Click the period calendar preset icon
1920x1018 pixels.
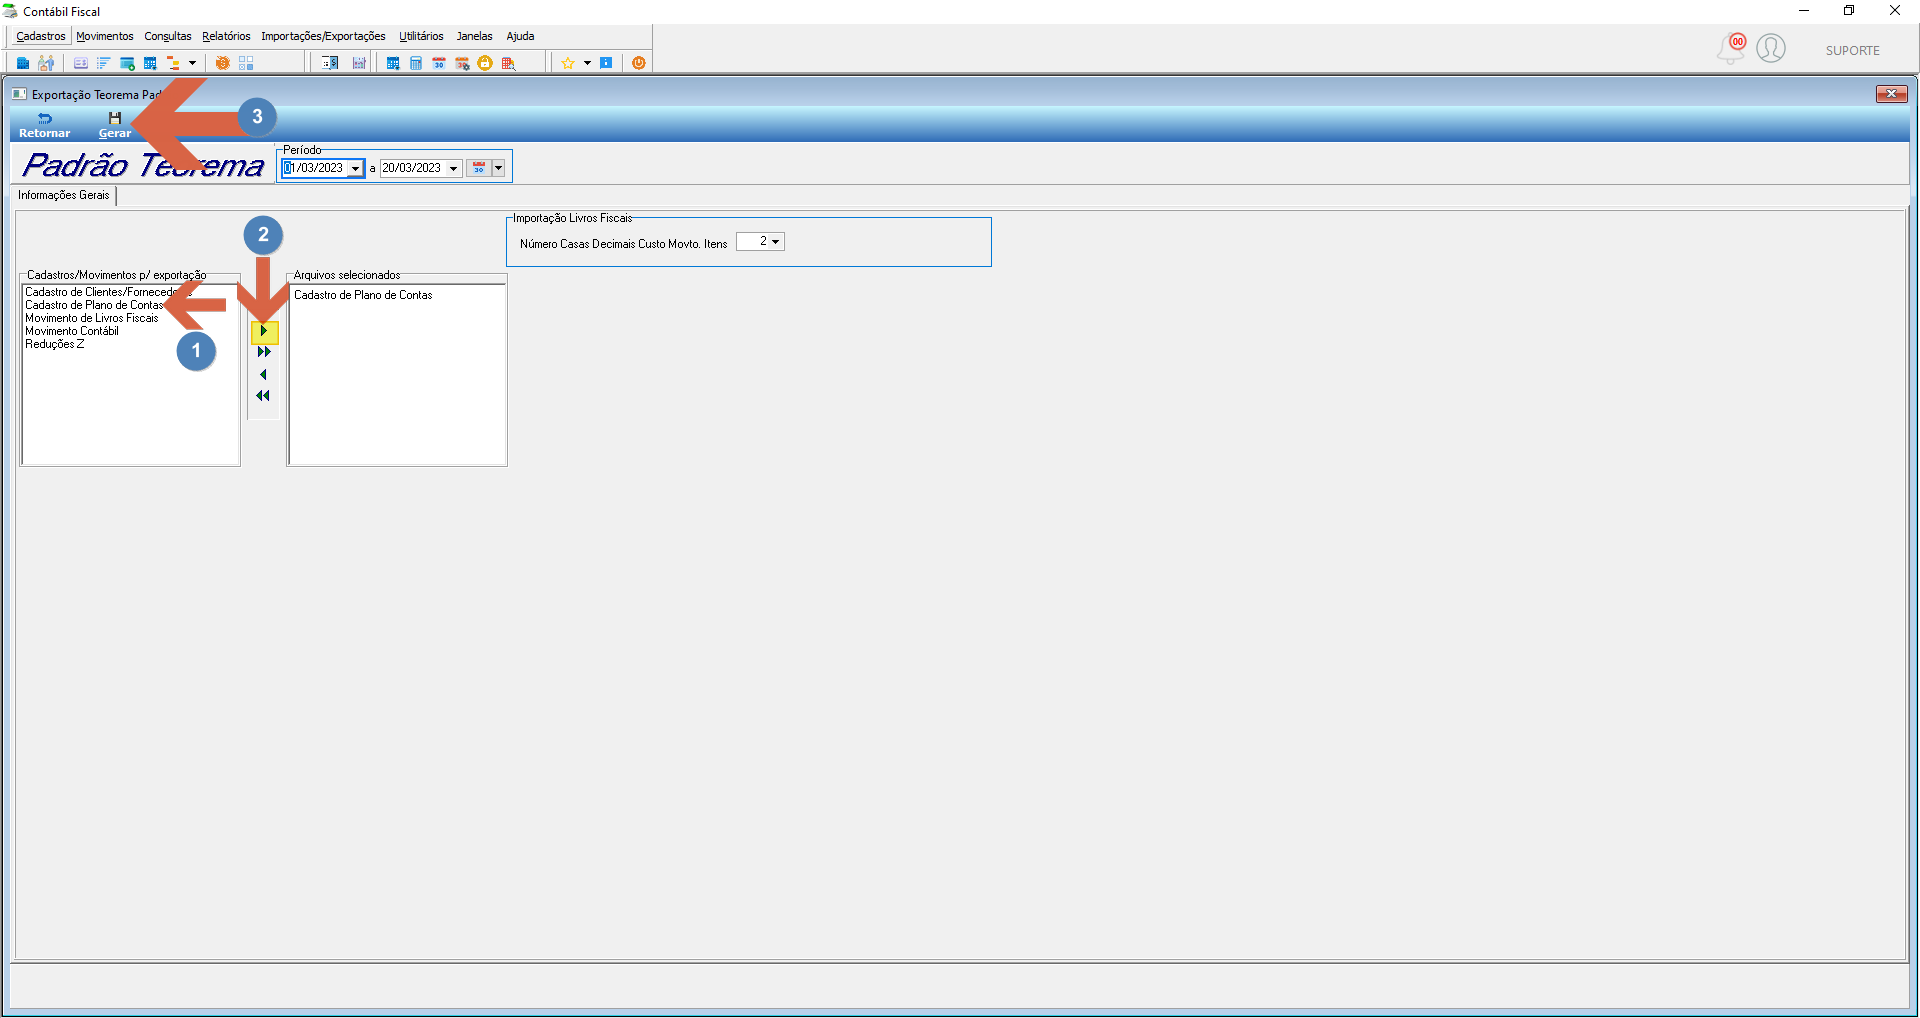click(479, 168)
